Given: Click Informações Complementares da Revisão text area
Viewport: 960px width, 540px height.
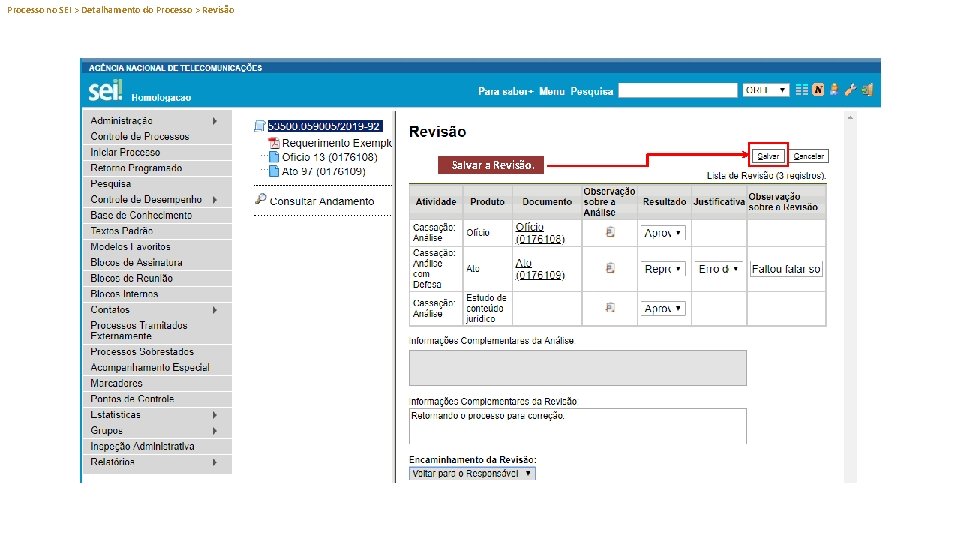Looking at the screenshot, I should (577, 426).
